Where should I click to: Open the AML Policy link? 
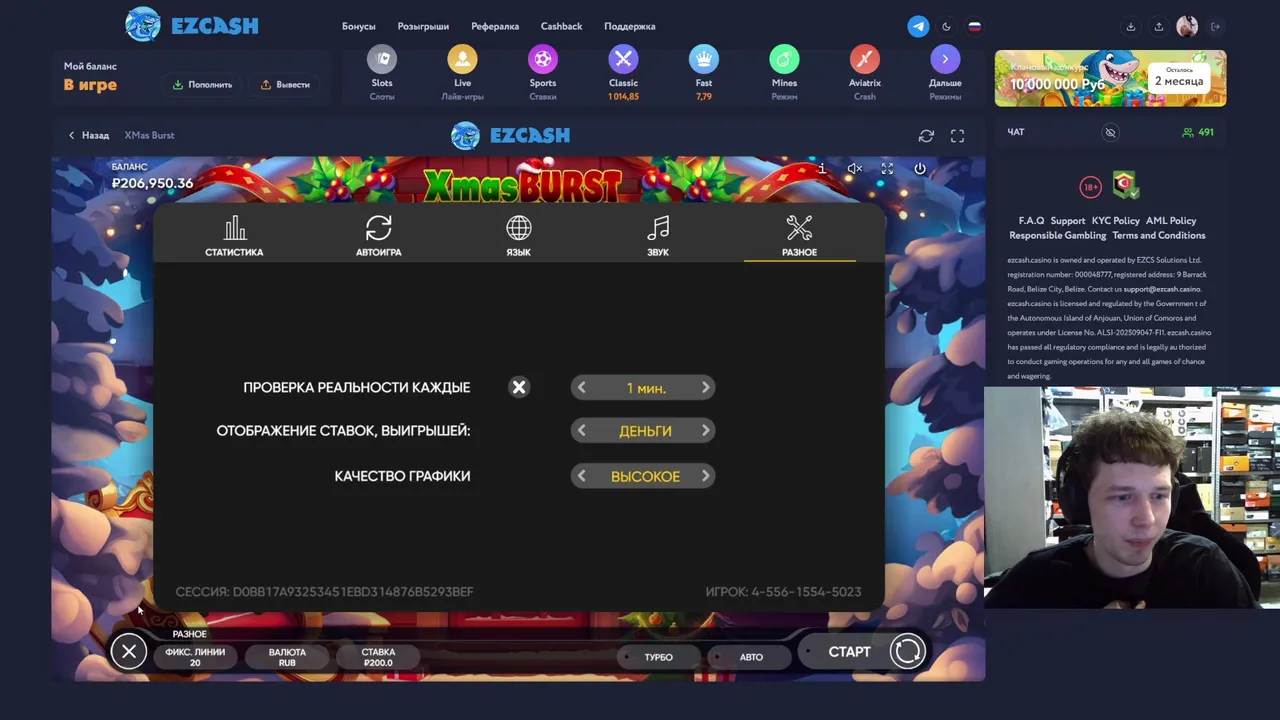(x=1171, y=221)
